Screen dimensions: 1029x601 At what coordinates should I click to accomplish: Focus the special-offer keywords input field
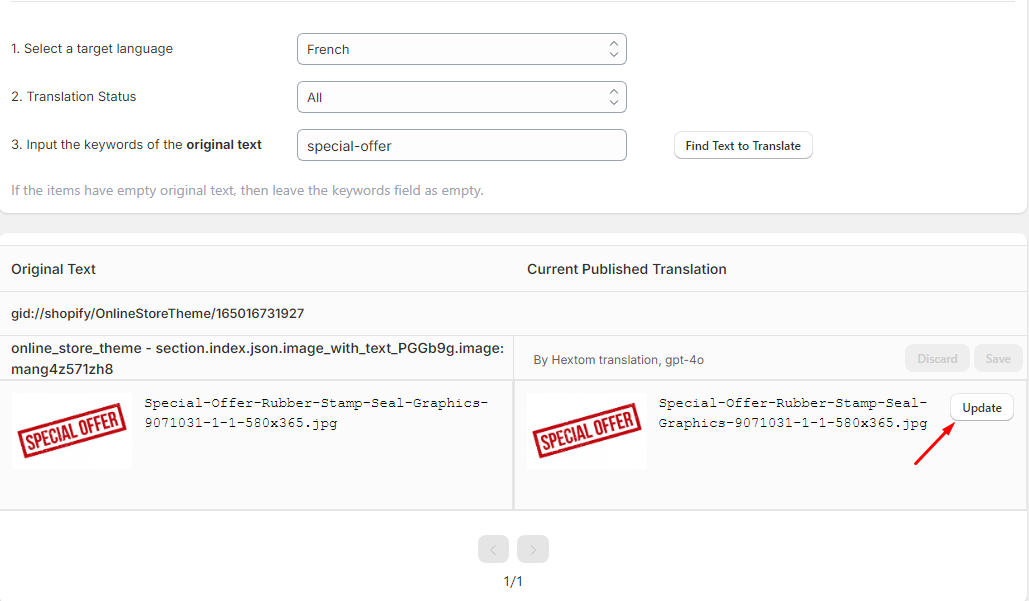pyautogui.click(x=461, y=145)
